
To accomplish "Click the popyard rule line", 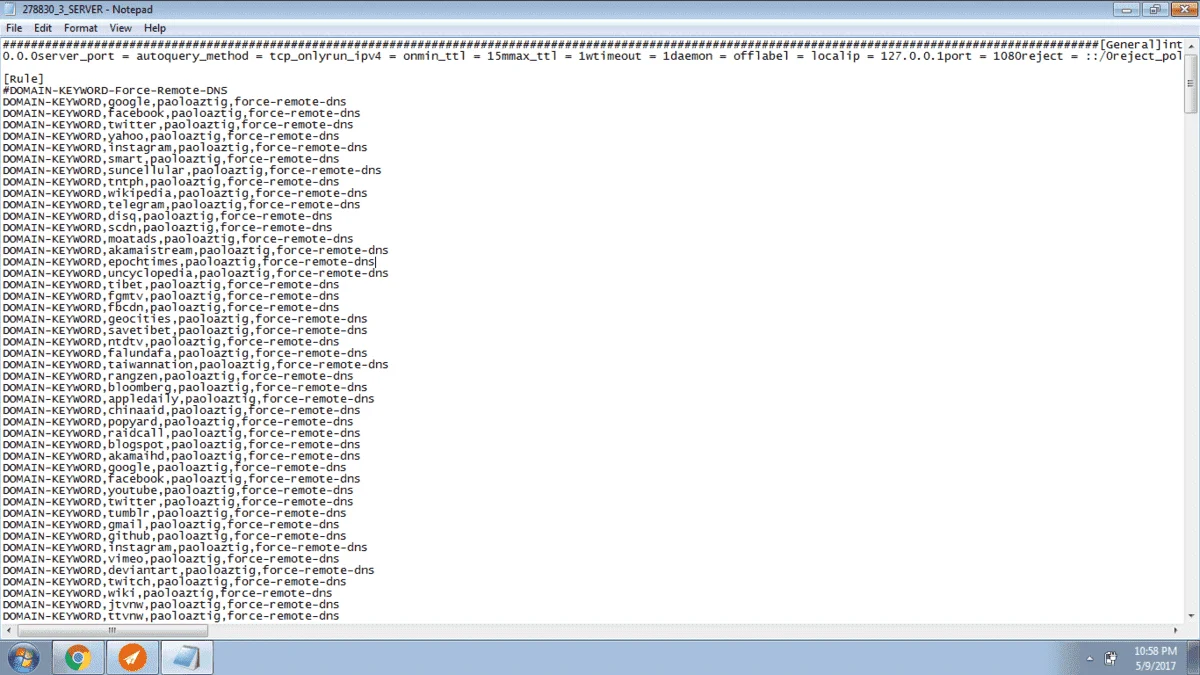I will click(178, 422).
